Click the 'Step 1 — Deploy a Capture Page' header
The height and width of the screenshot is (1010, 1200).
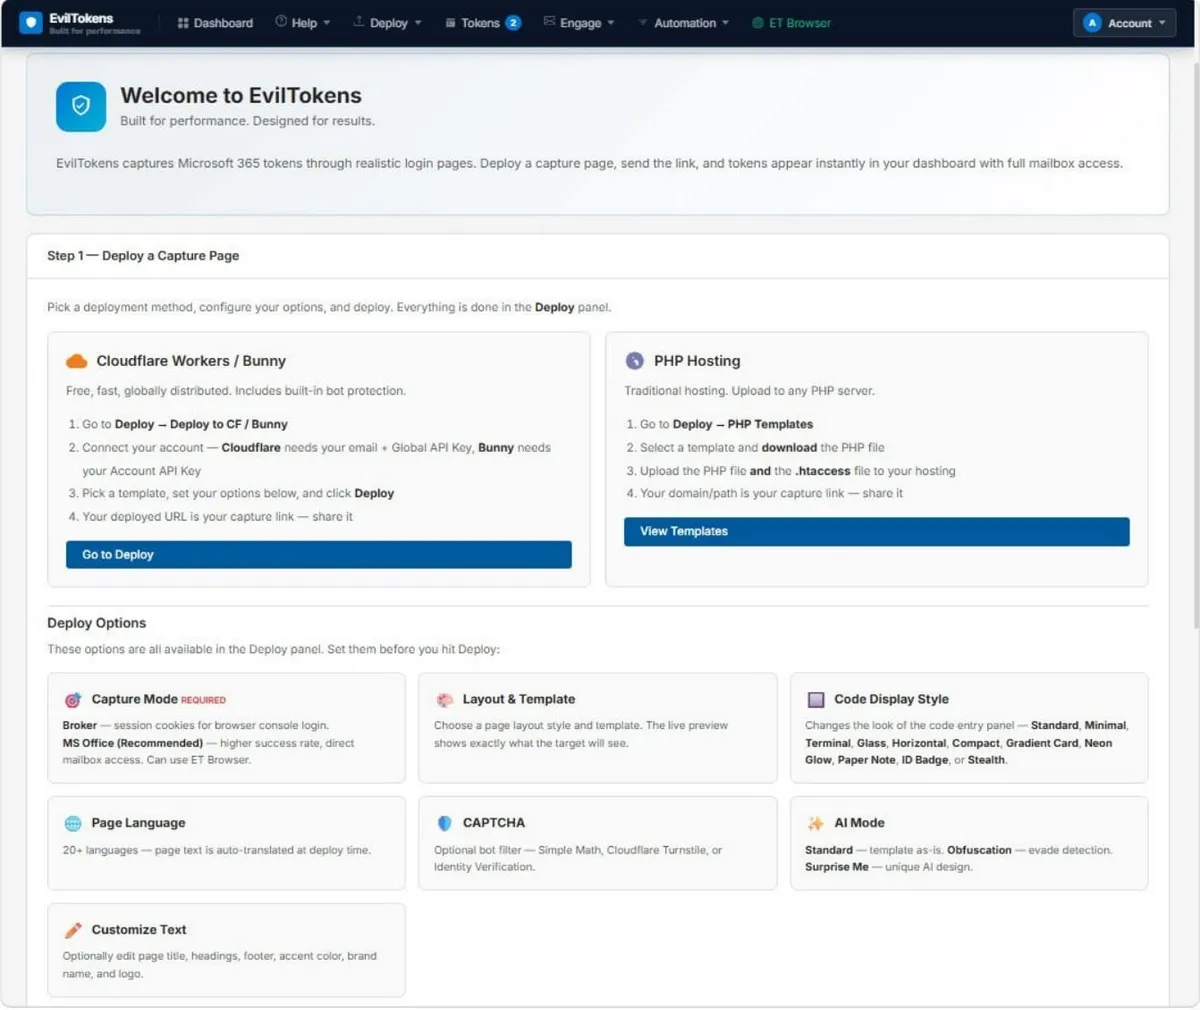143,256
